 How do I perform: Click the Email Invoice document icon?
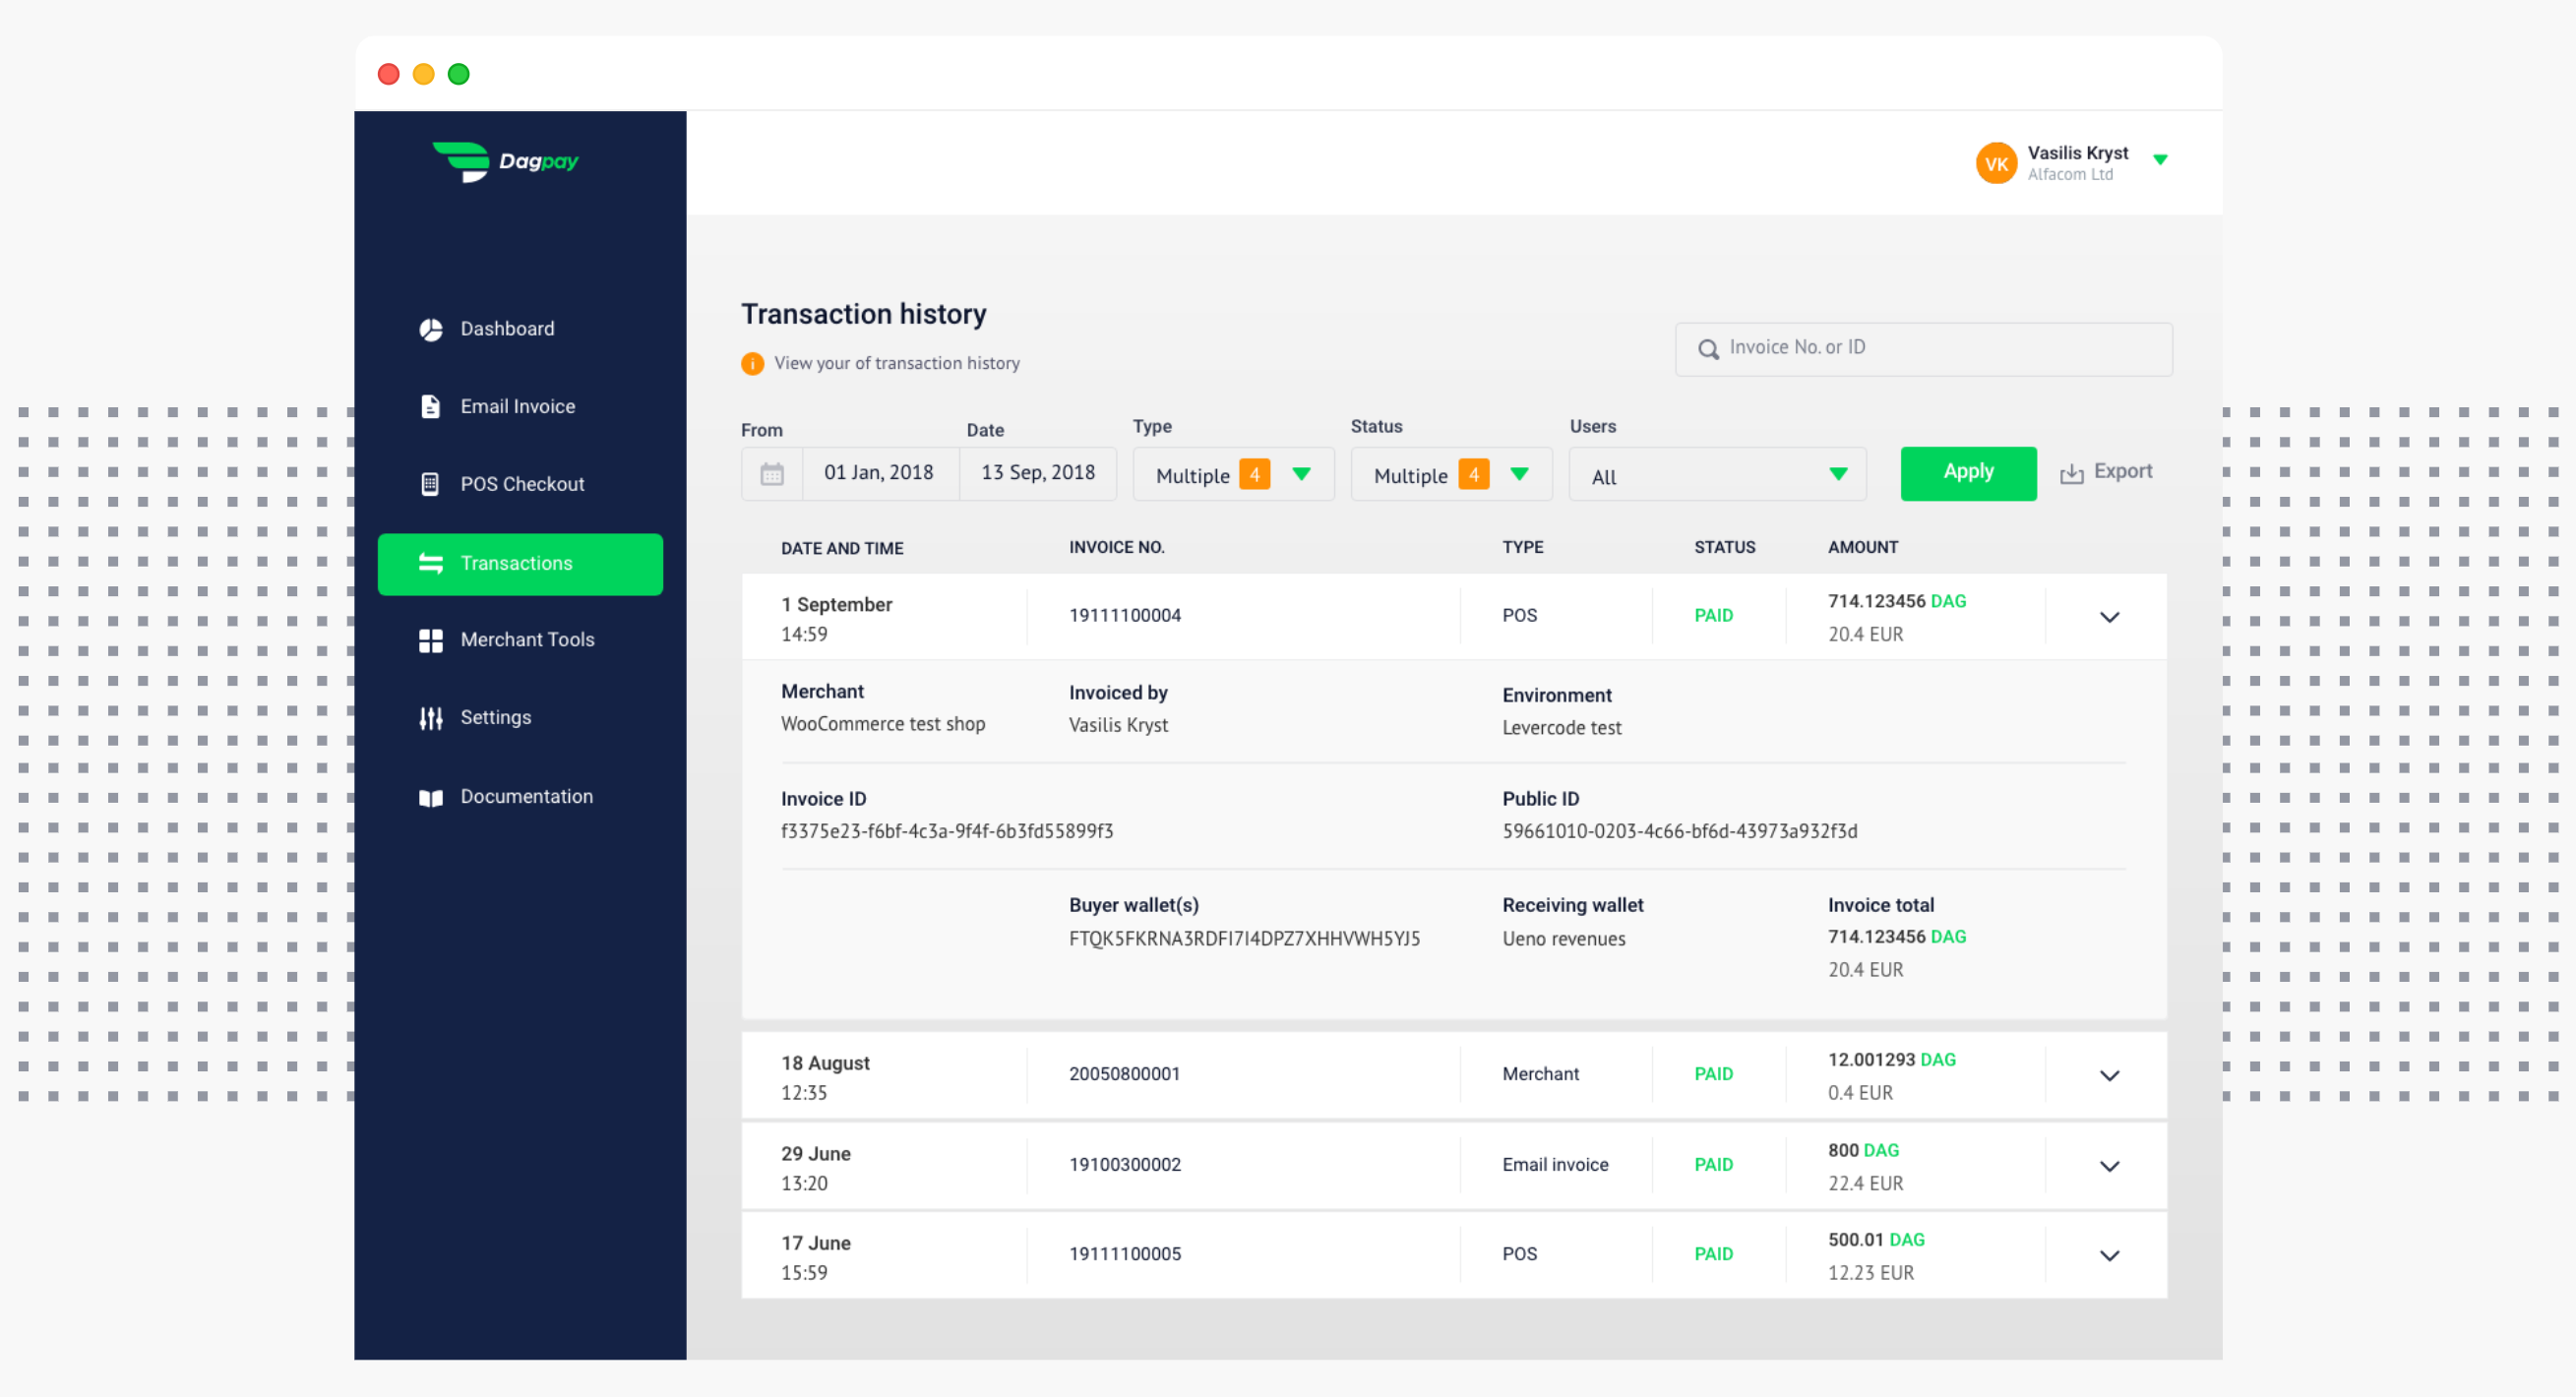tap(430, 406)
